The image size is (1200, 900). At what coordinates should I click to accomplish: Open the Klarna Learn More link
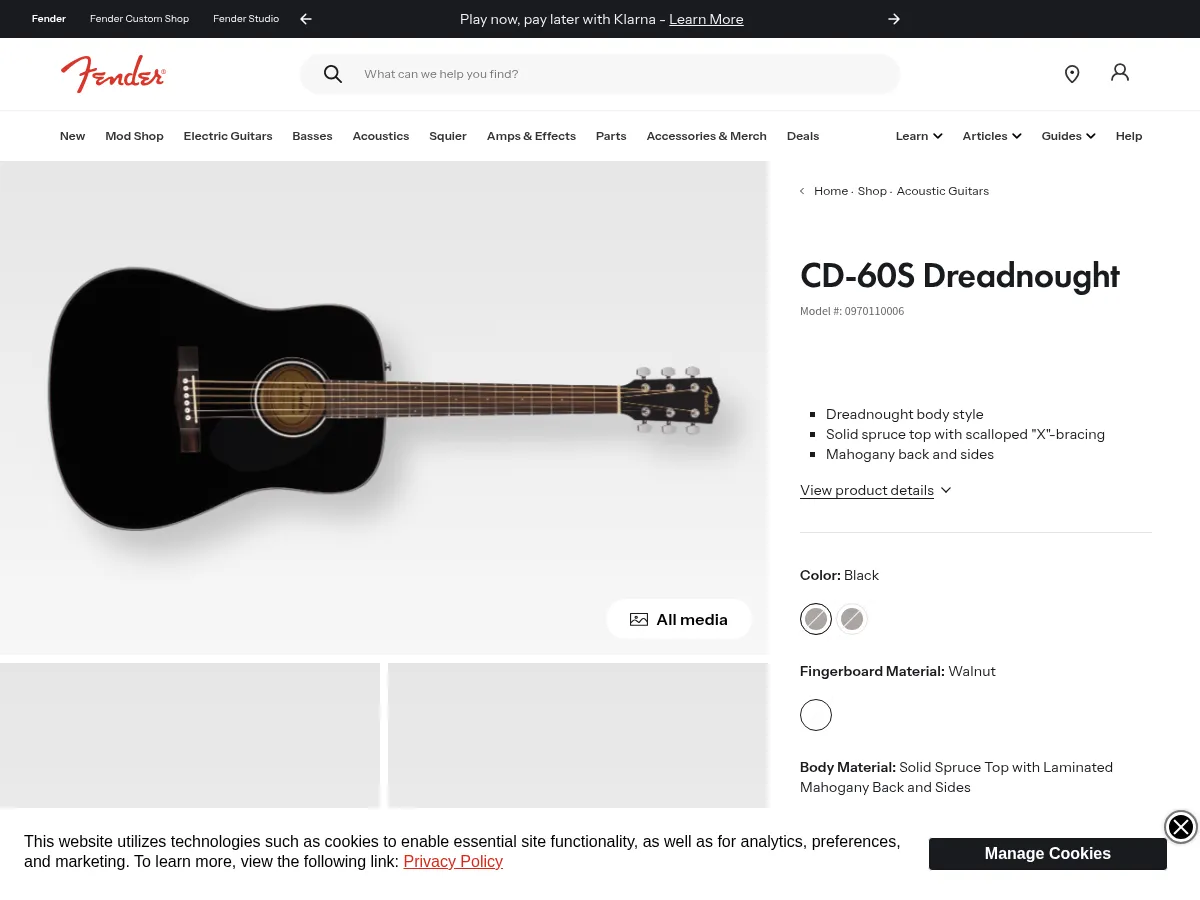[x=706, y=19]
